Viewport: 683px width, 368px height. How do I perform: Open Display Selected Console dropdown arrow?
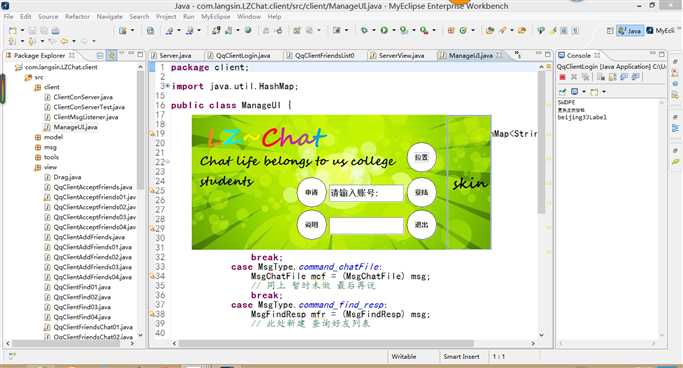pyautogui.click(x=584, y=92)
